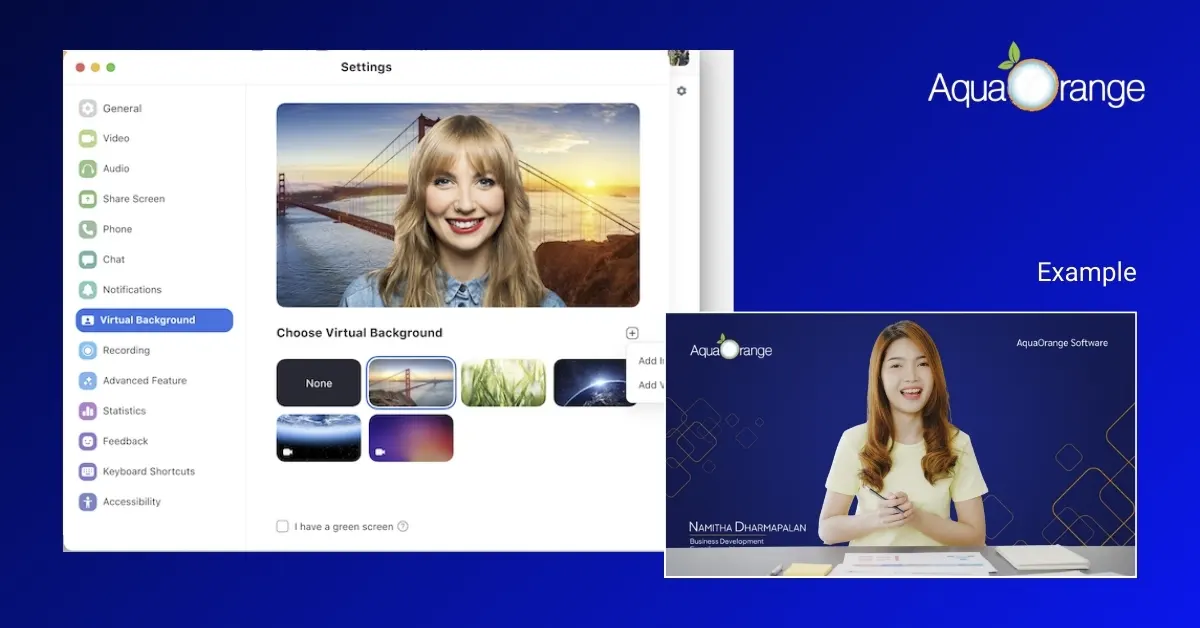Image resolution: width=1200 pixels, height=628 pixels.
Task: Click Add Video menu entry
Action: 650,385
